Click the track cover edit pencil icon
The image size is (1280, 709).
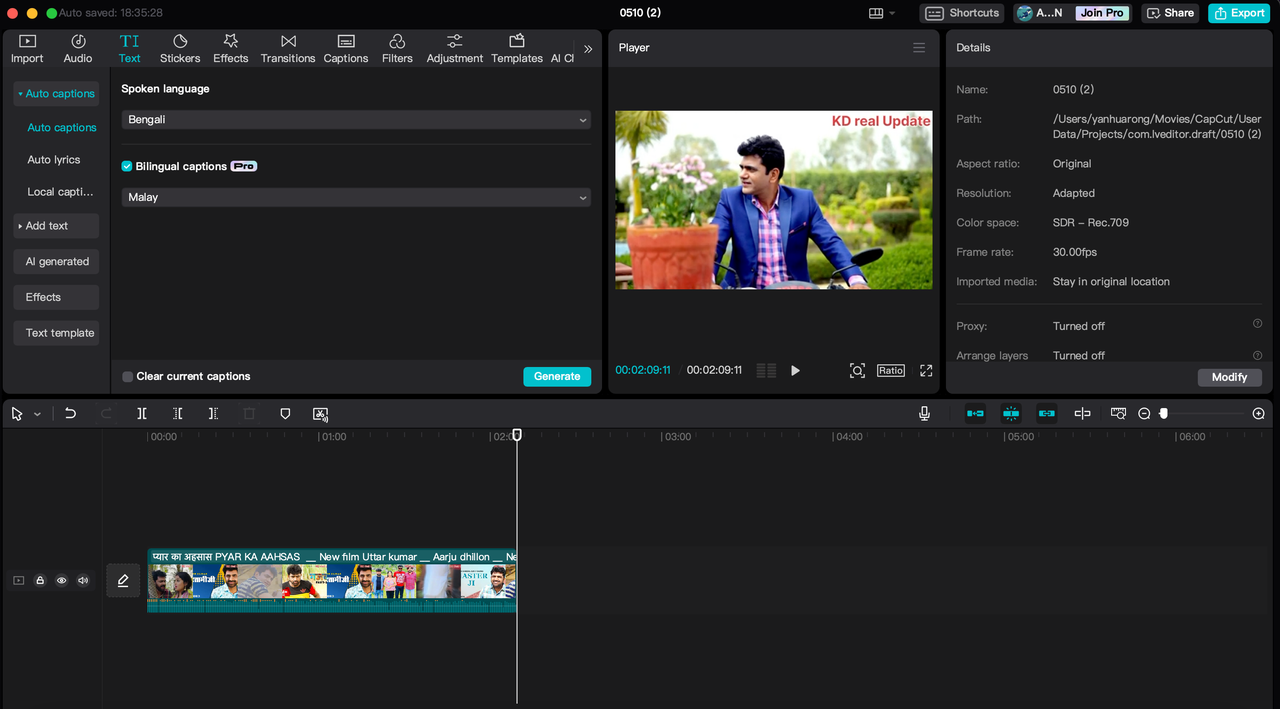123,580
